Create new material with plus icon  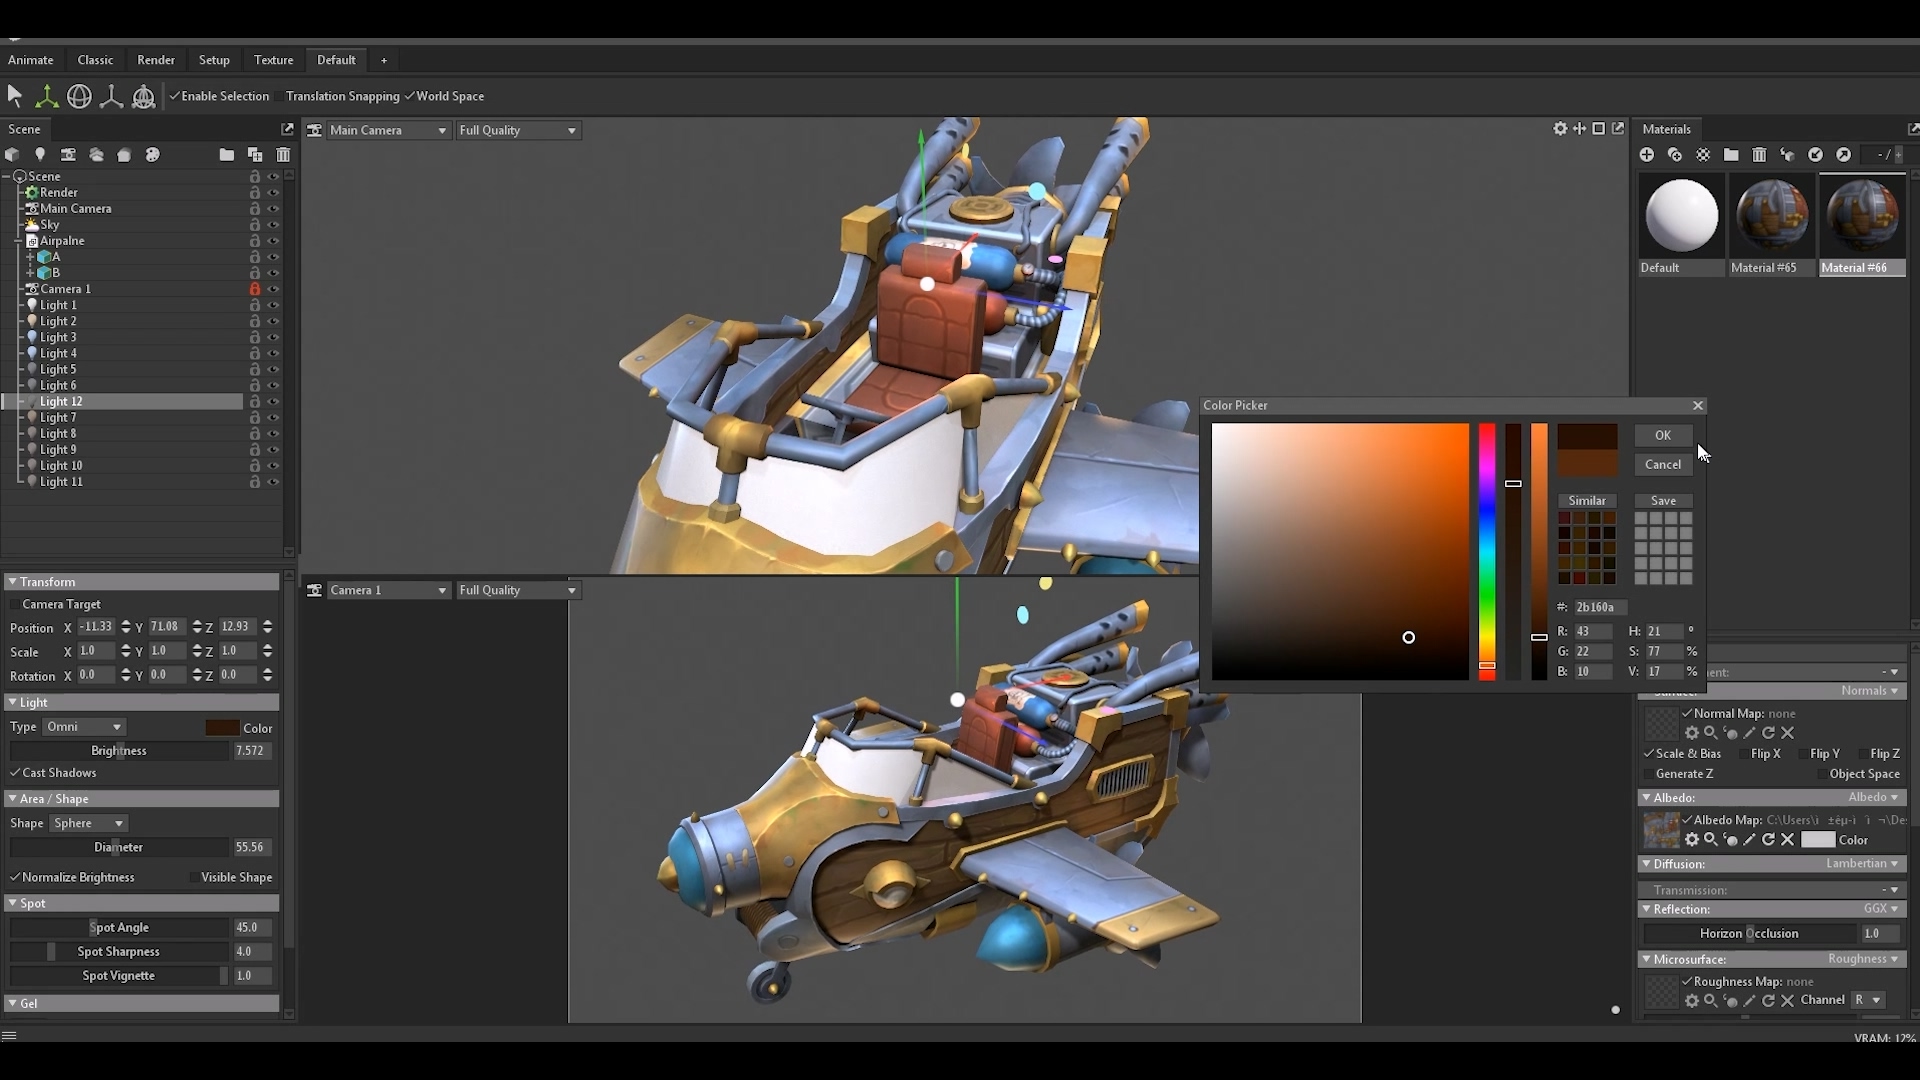[1646, 155]
